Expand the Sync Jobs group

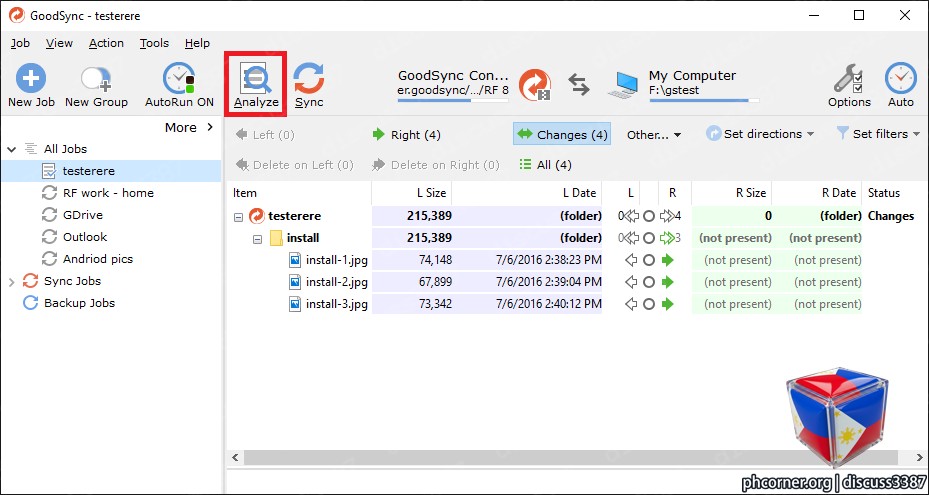[x=11, y=282]
